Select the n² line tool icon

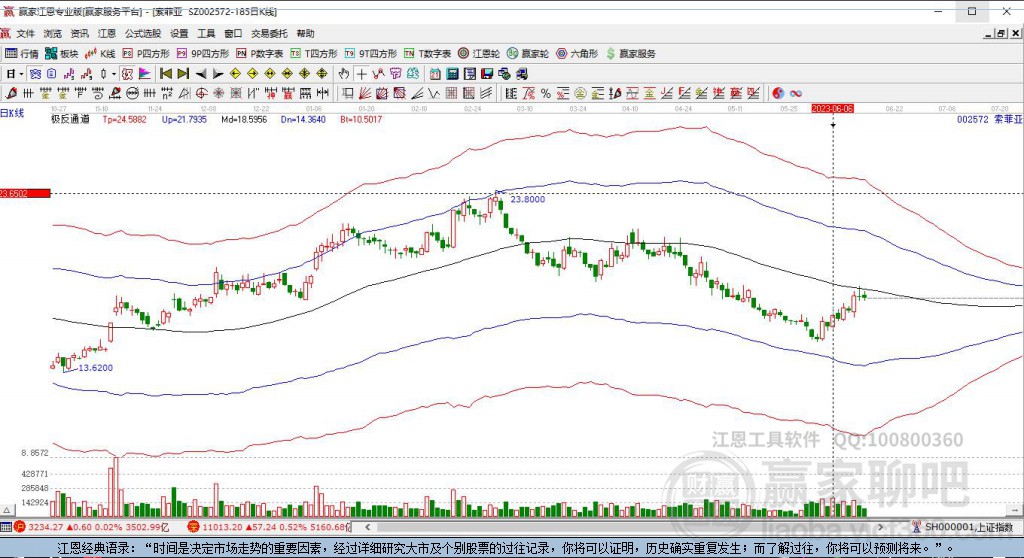167,93
